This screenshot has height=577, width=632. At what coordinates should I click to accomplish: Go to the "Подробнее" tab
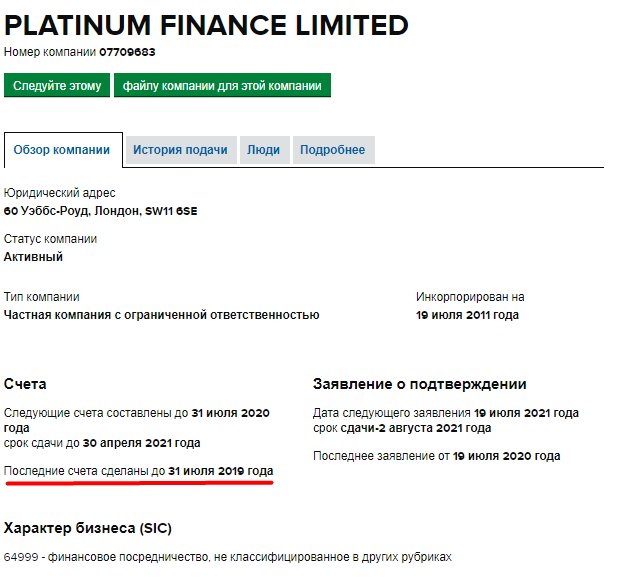pyautogui.click(x=333, y=150)
